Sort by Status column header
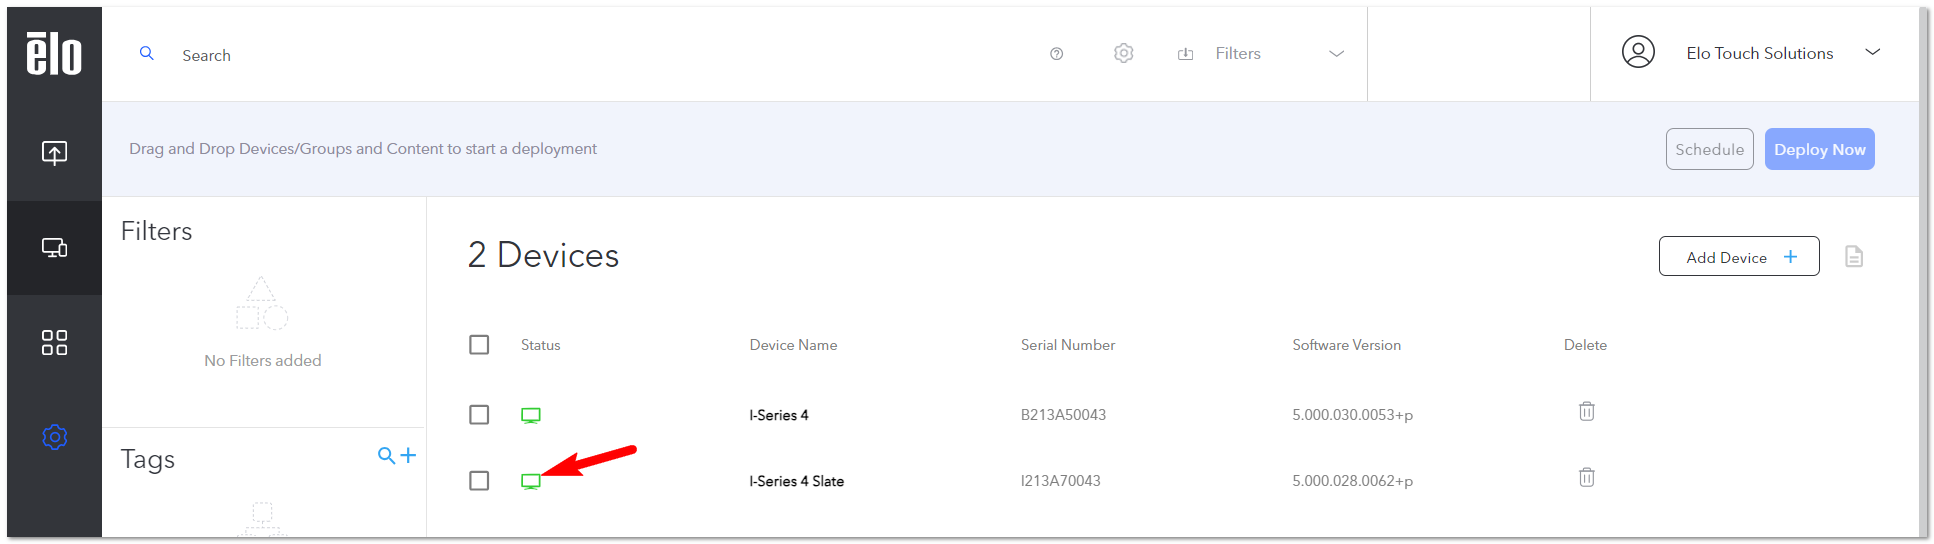 click(541, 345)
